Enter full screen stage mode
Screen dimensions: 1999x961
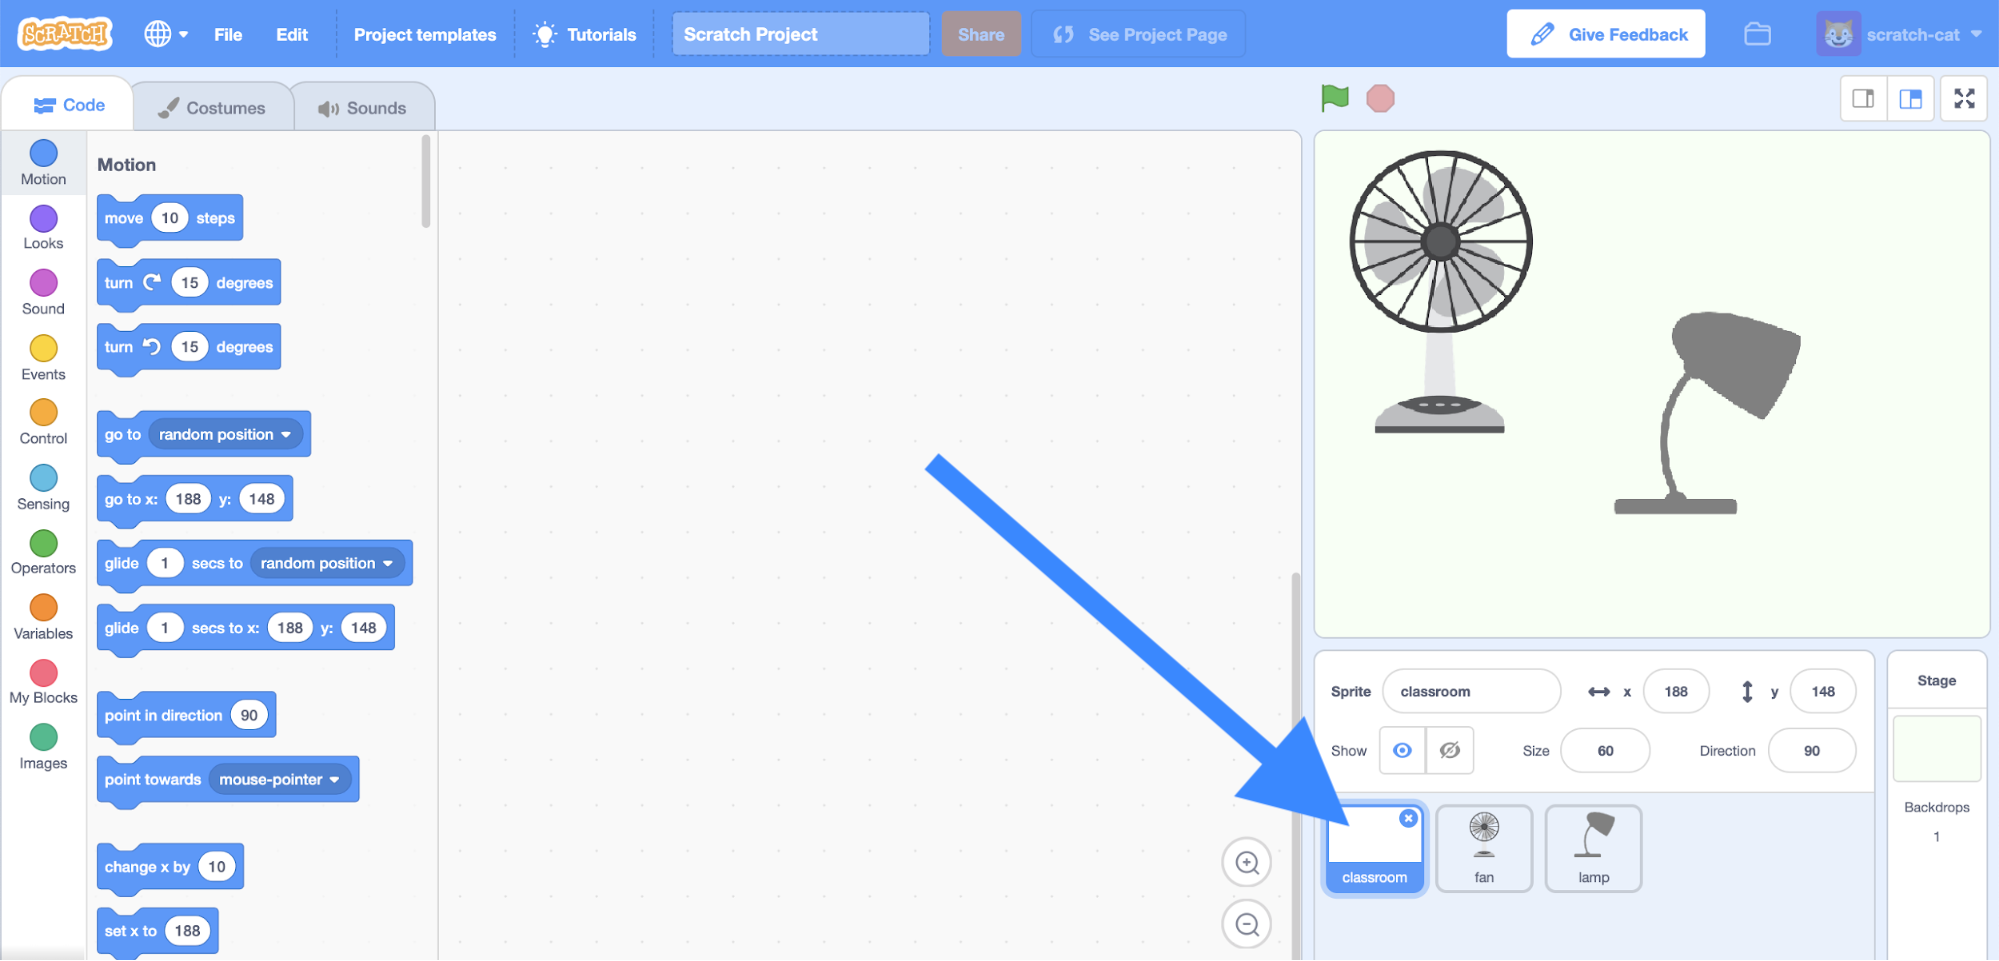point(1963,98)
